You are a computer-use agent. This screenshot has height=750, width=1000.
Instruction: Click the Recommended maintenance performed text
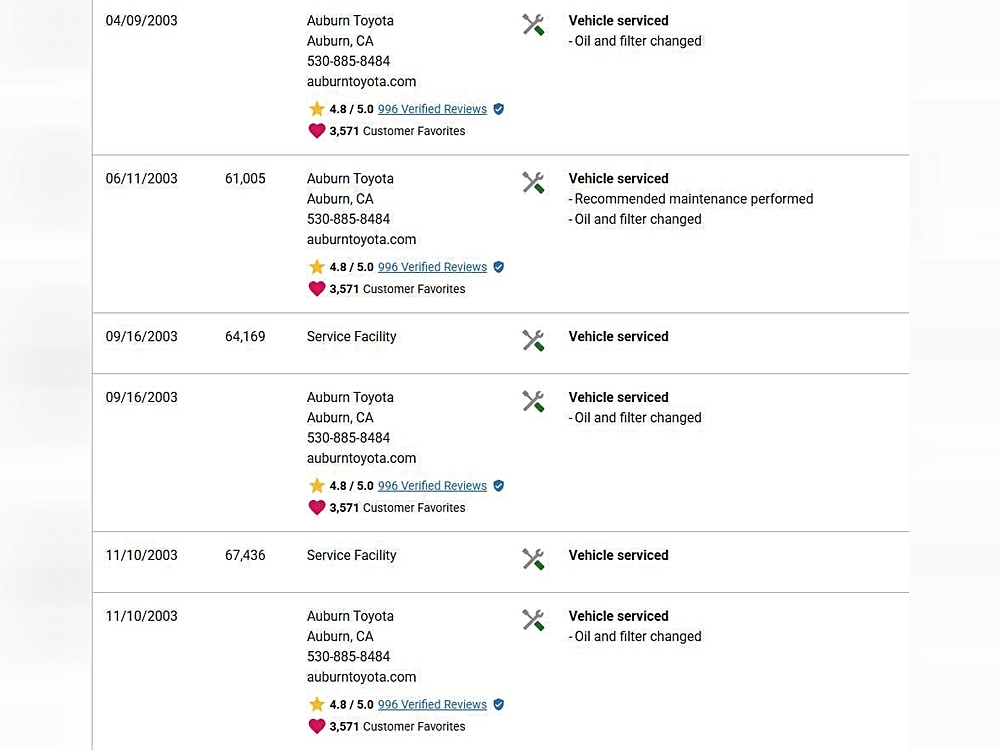pos(693,199)
